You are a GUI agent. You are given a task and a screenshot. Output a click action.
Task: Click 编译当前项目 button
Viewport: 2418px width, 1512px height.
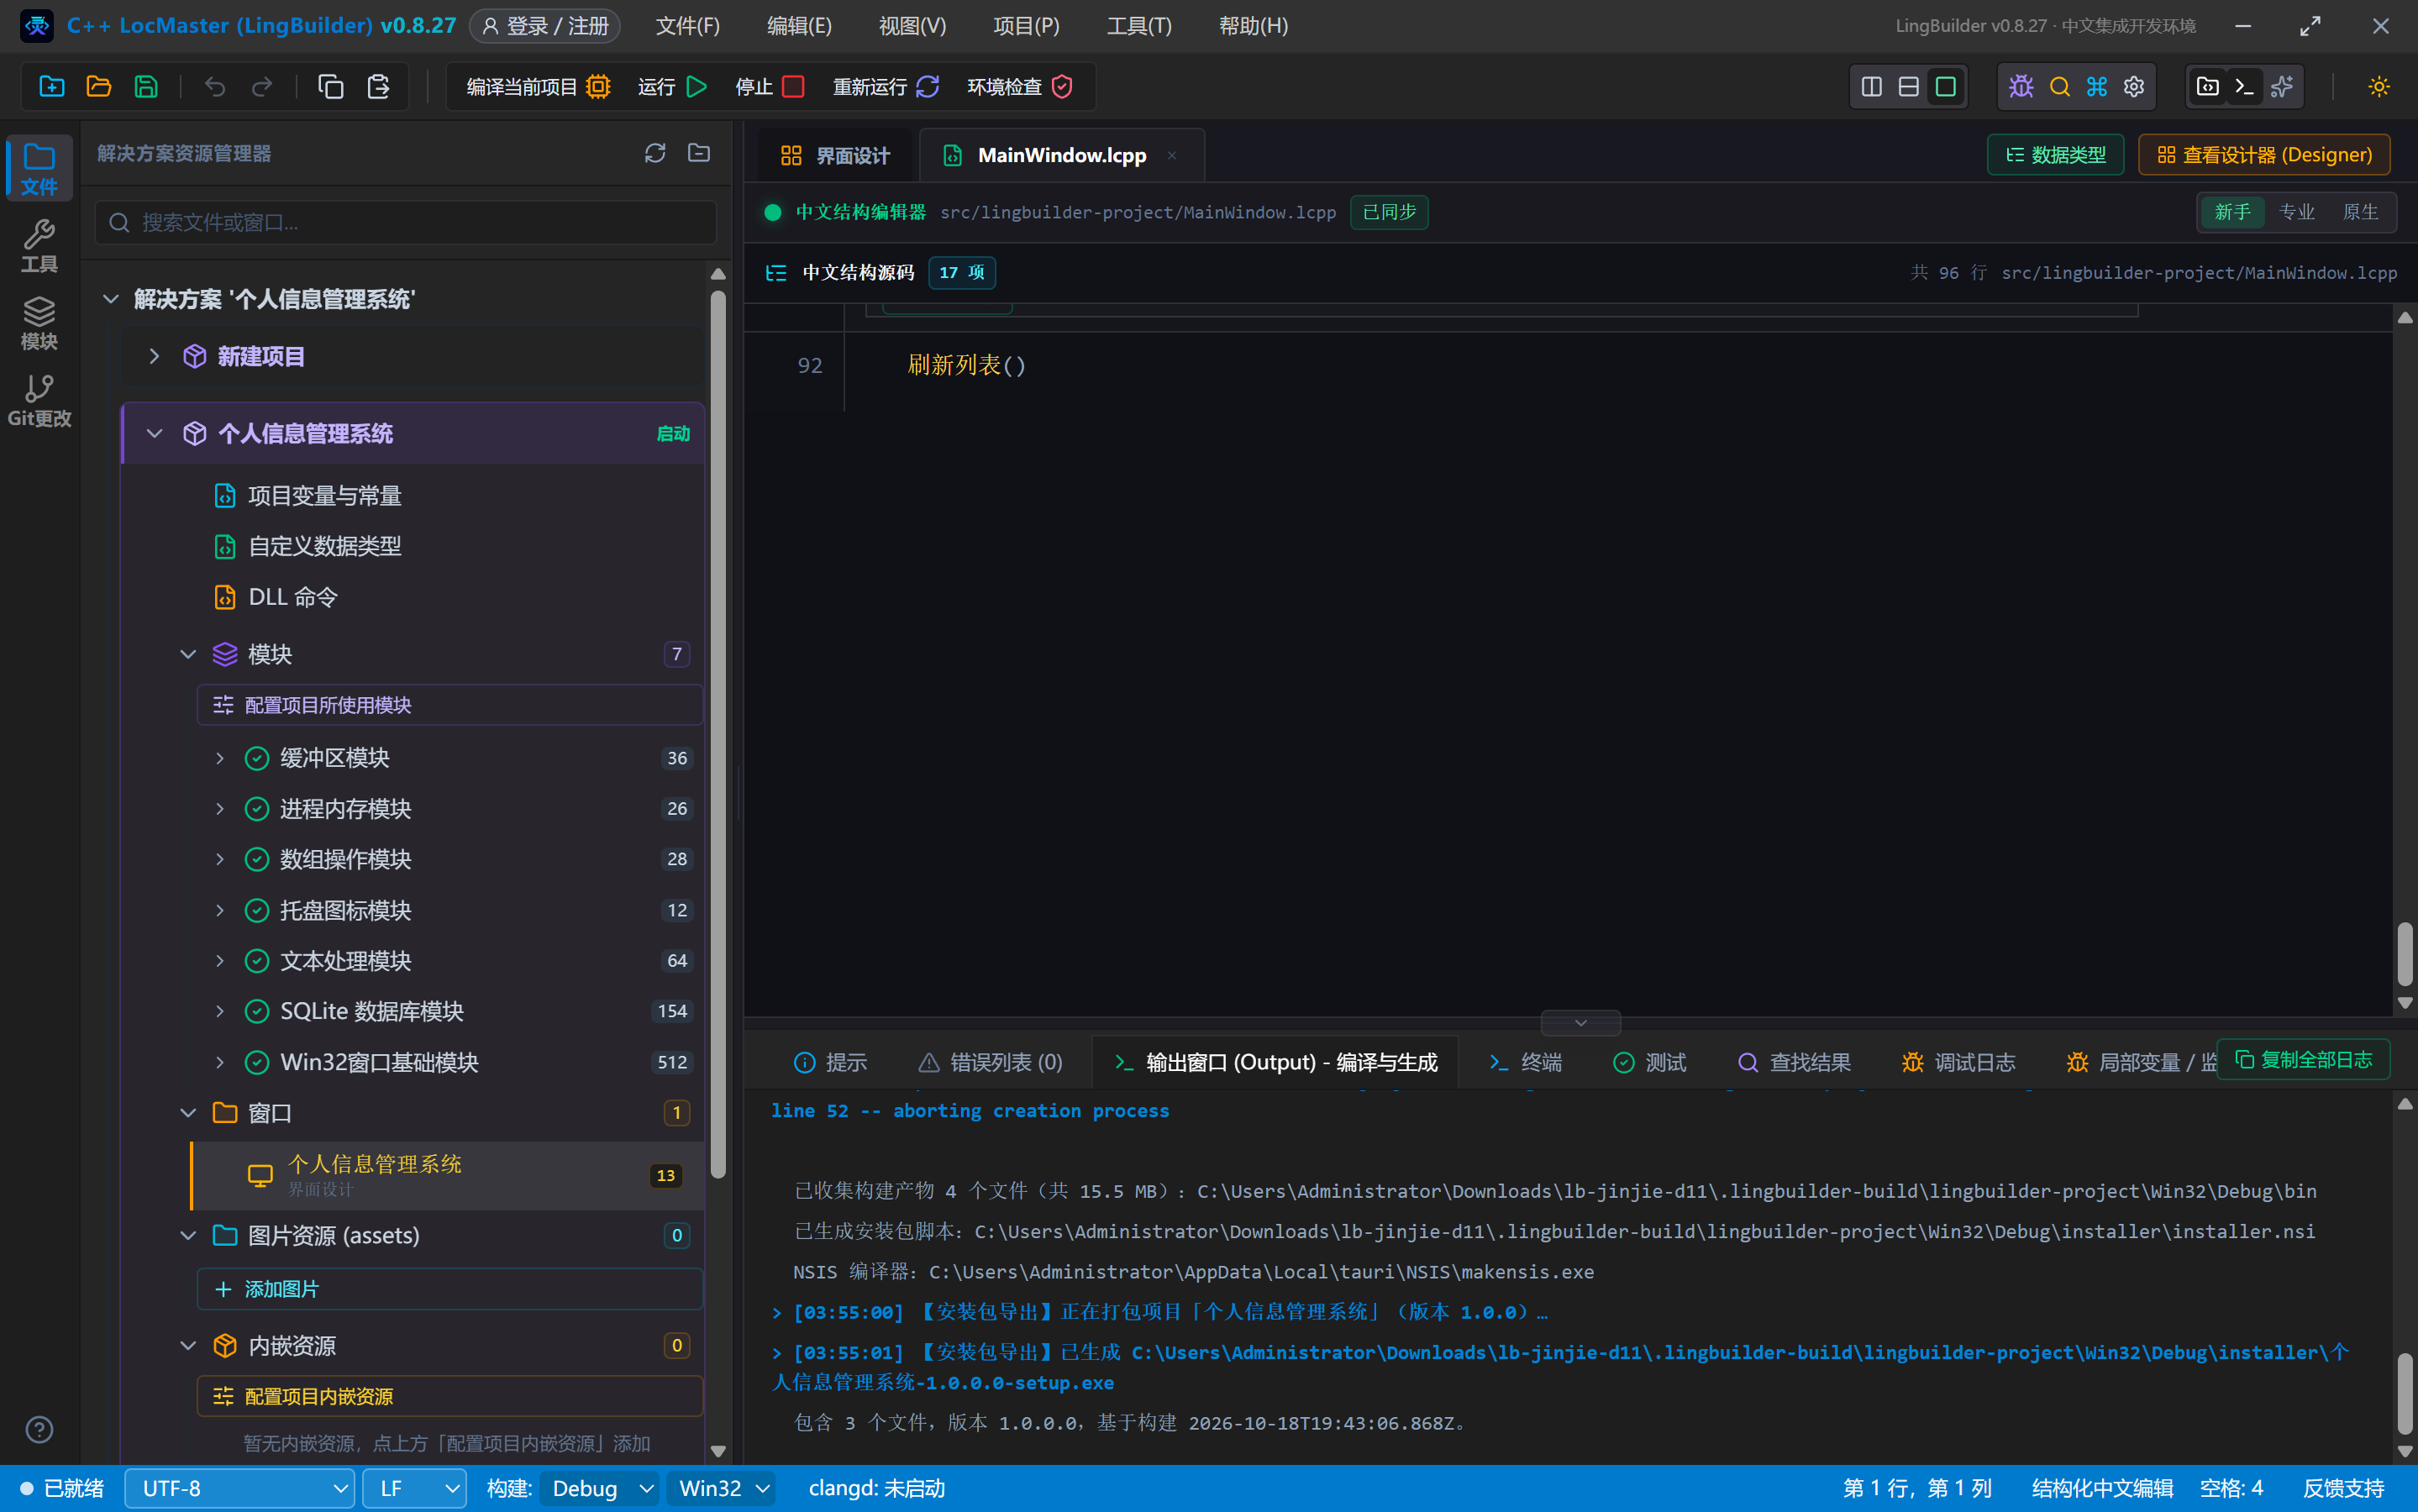click(x=539, y=87)
